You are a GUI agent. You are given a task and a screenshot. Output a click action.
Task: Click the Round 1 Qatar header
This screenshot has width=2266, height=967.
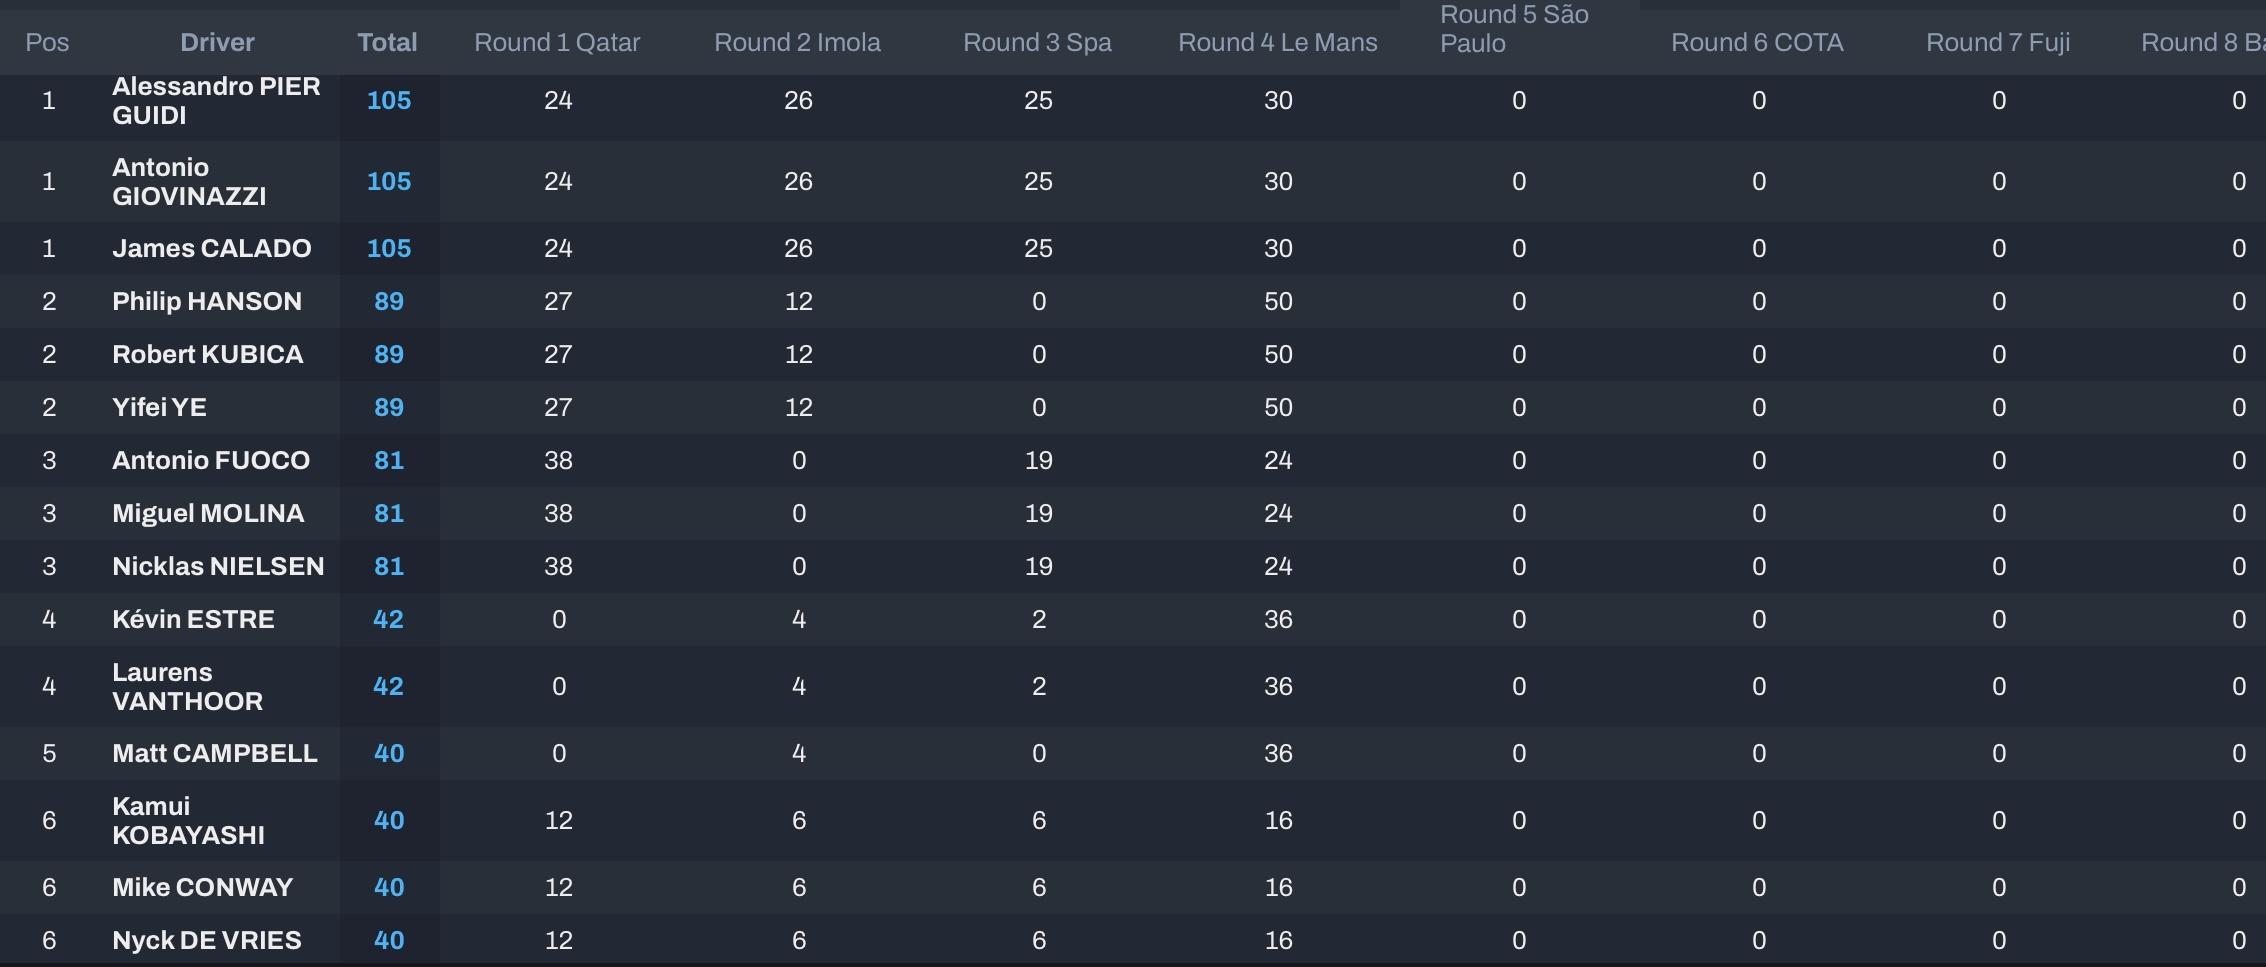point(557,42)
